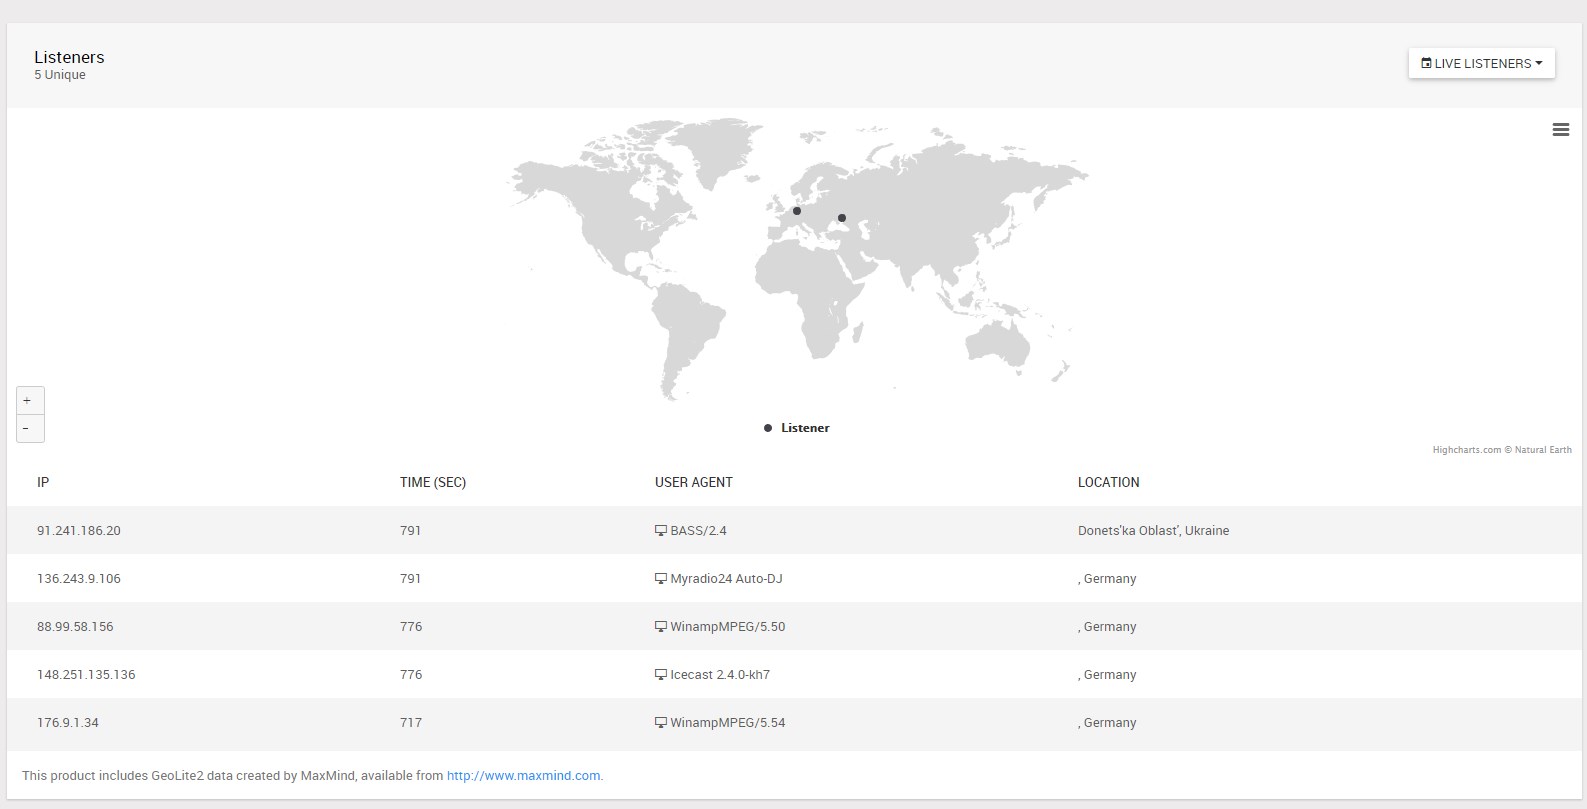This screenshot has height=809, width=1587.
Task: Click the desktop icon beside Myradio24 Auto-DJ
Action: (661, 578)
